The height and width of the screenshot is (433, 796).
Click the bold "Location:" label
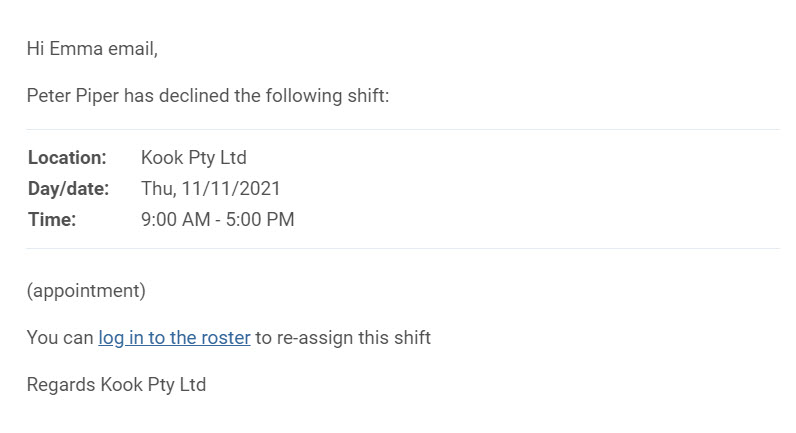67,158
